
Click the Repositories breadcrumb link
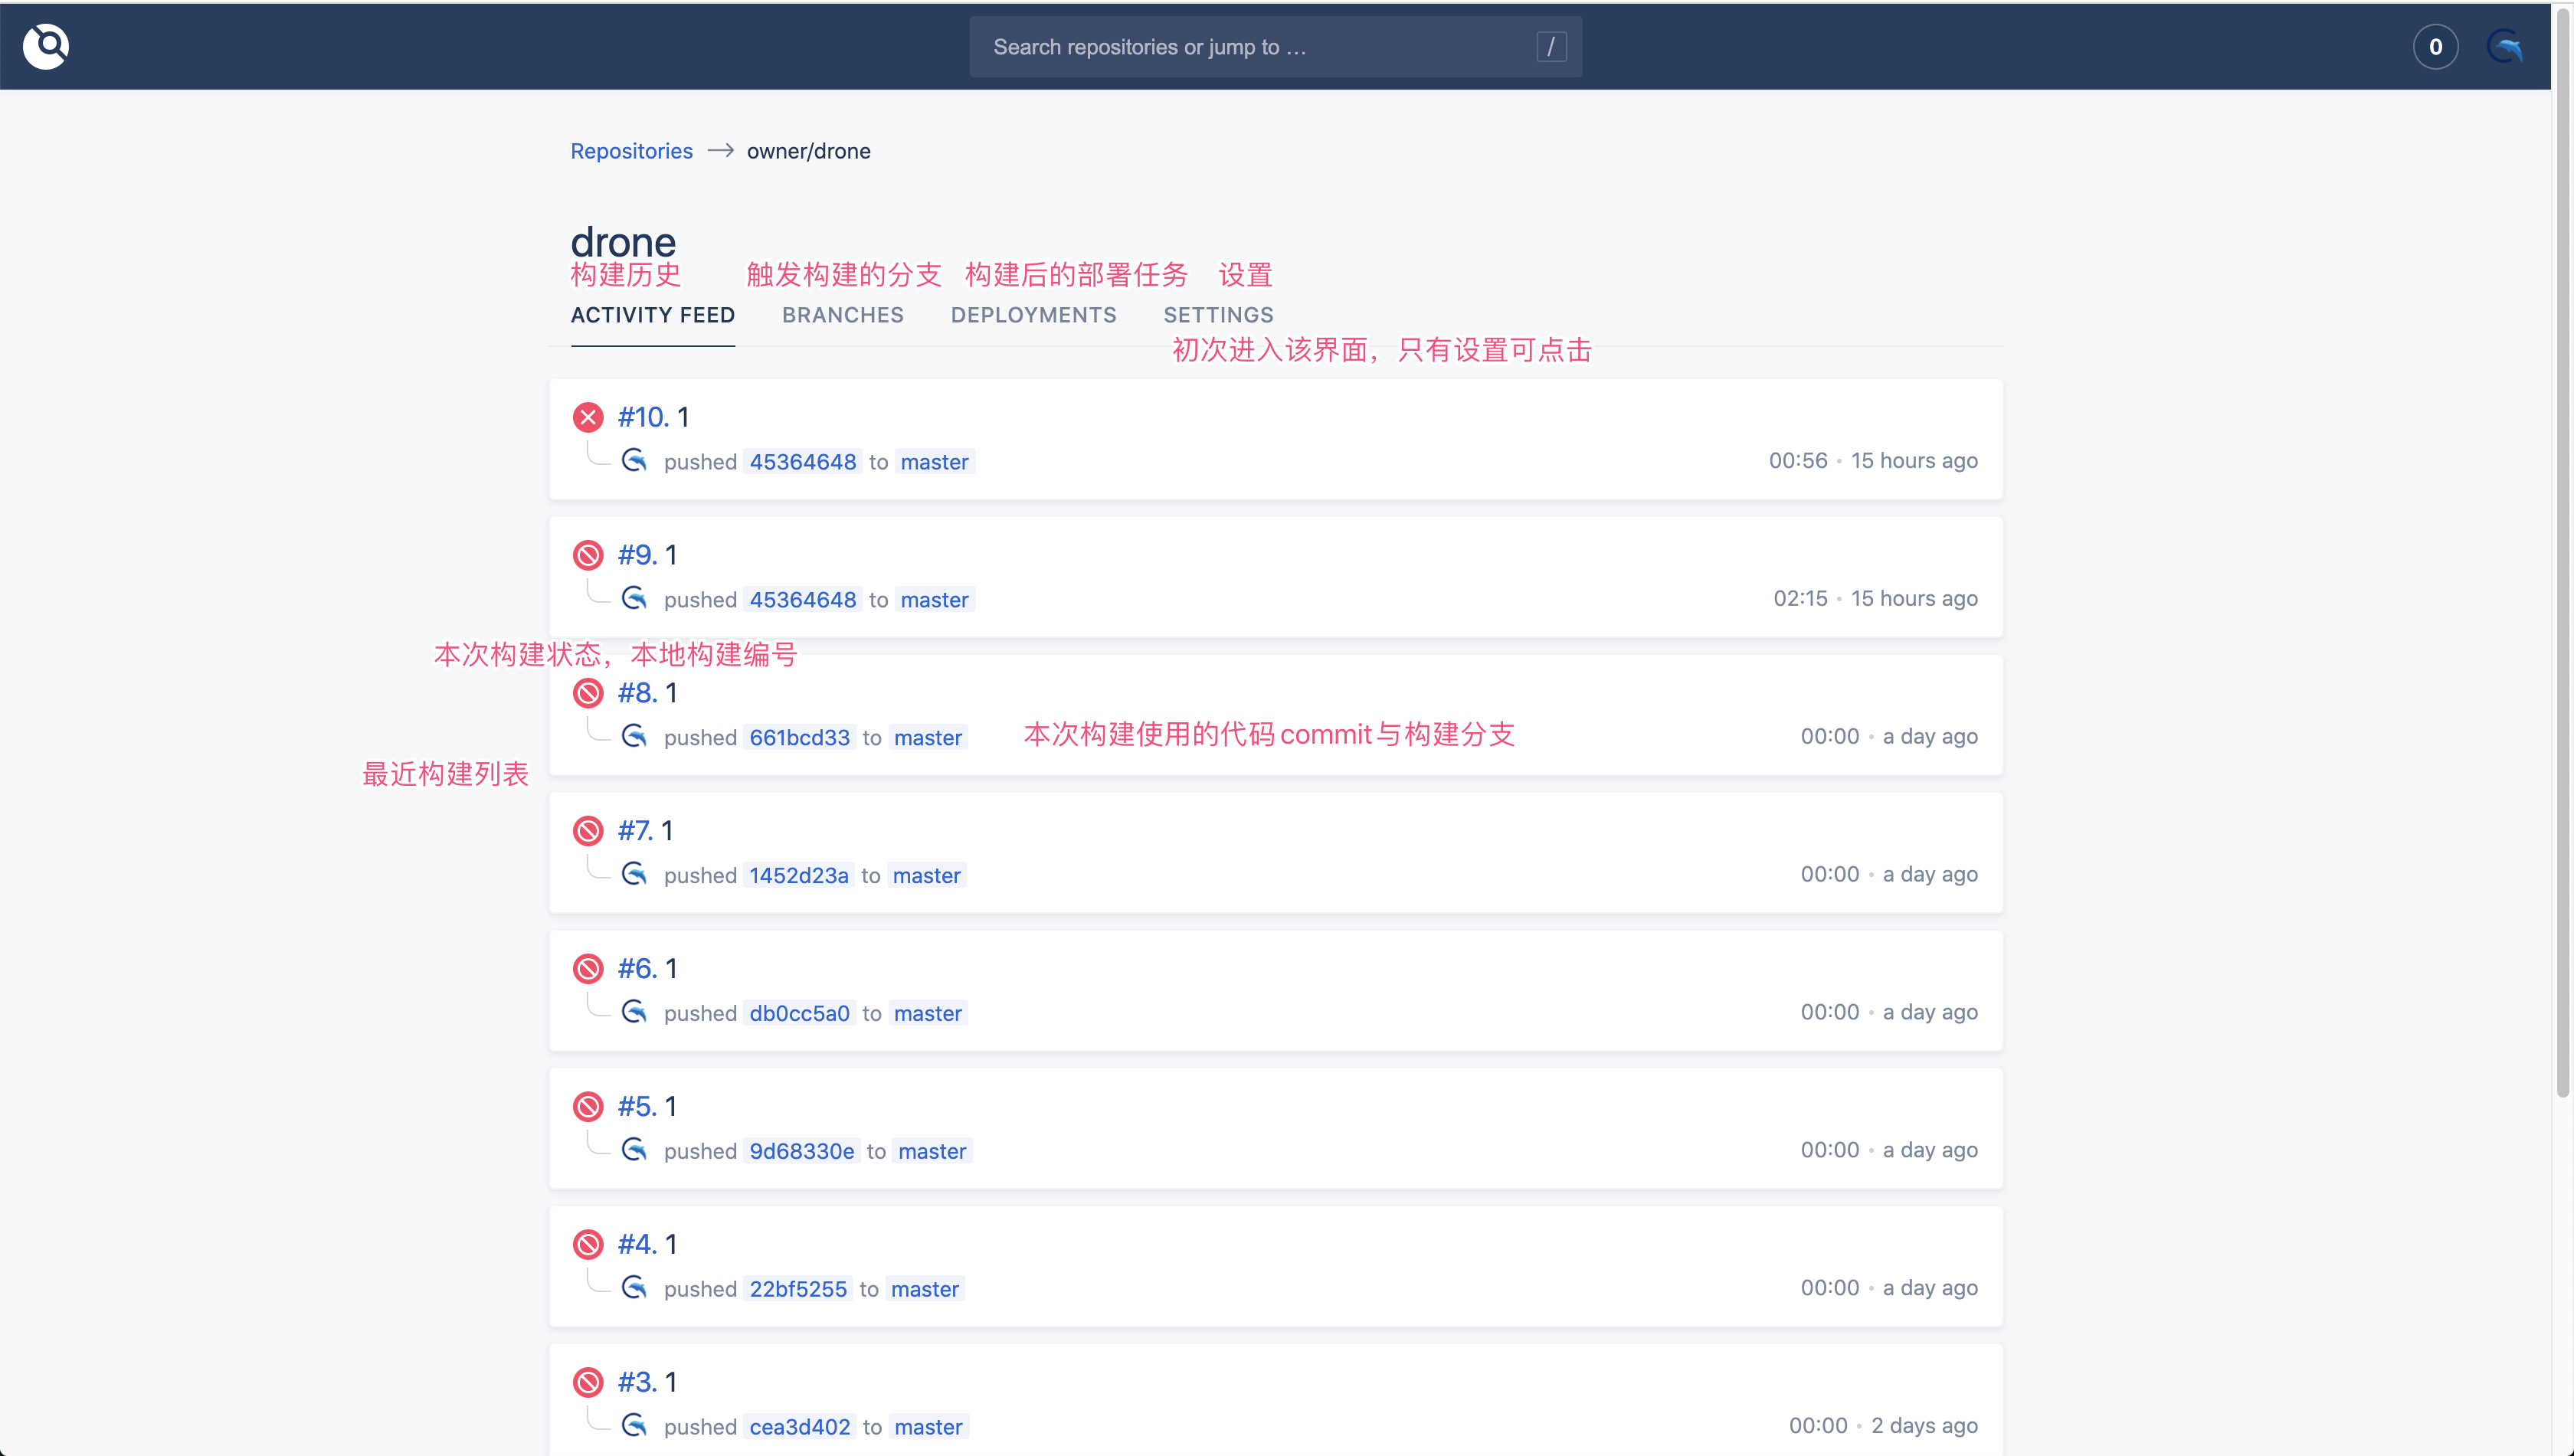point(631,151)
